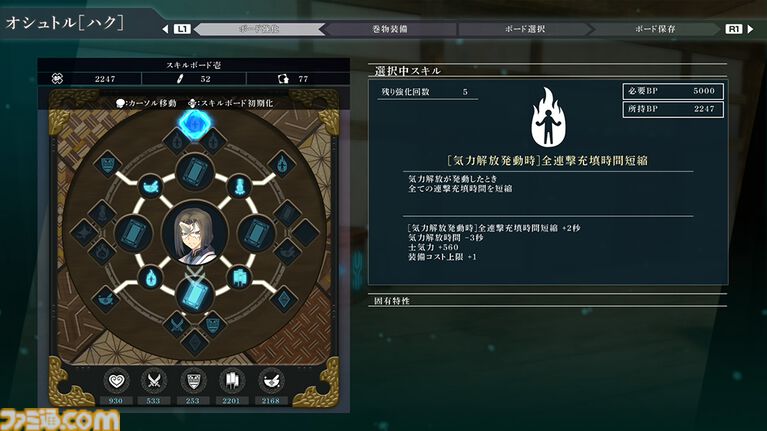Click the heart stat icon above 930
Viewport: 767px width, 431px height.
116,381
